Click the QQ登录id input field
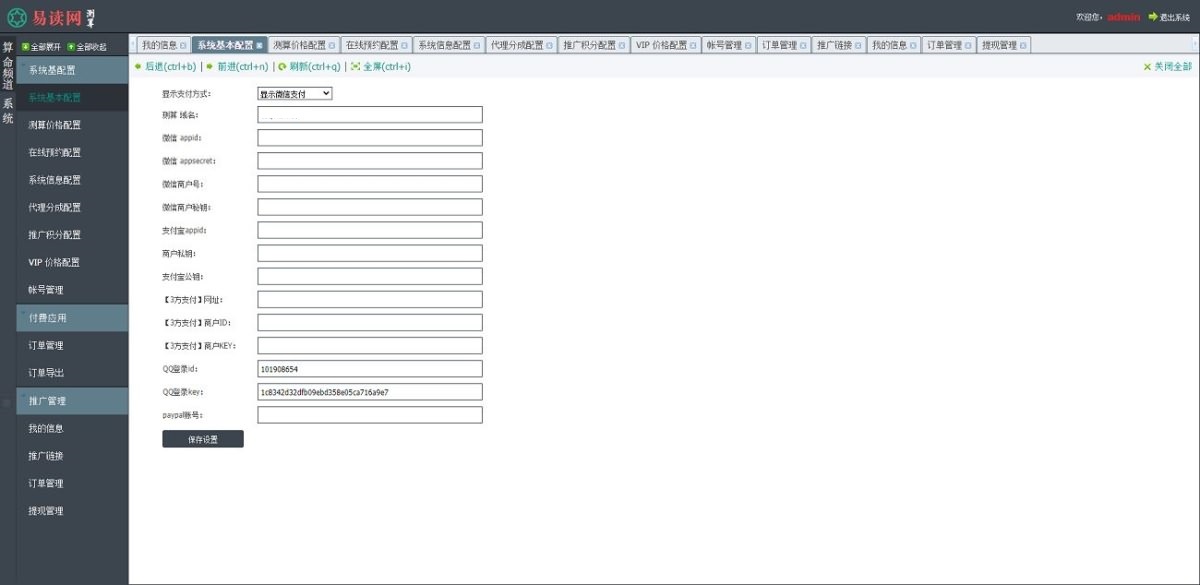This screenshot has width=1200, height=585. click(370, 369)
